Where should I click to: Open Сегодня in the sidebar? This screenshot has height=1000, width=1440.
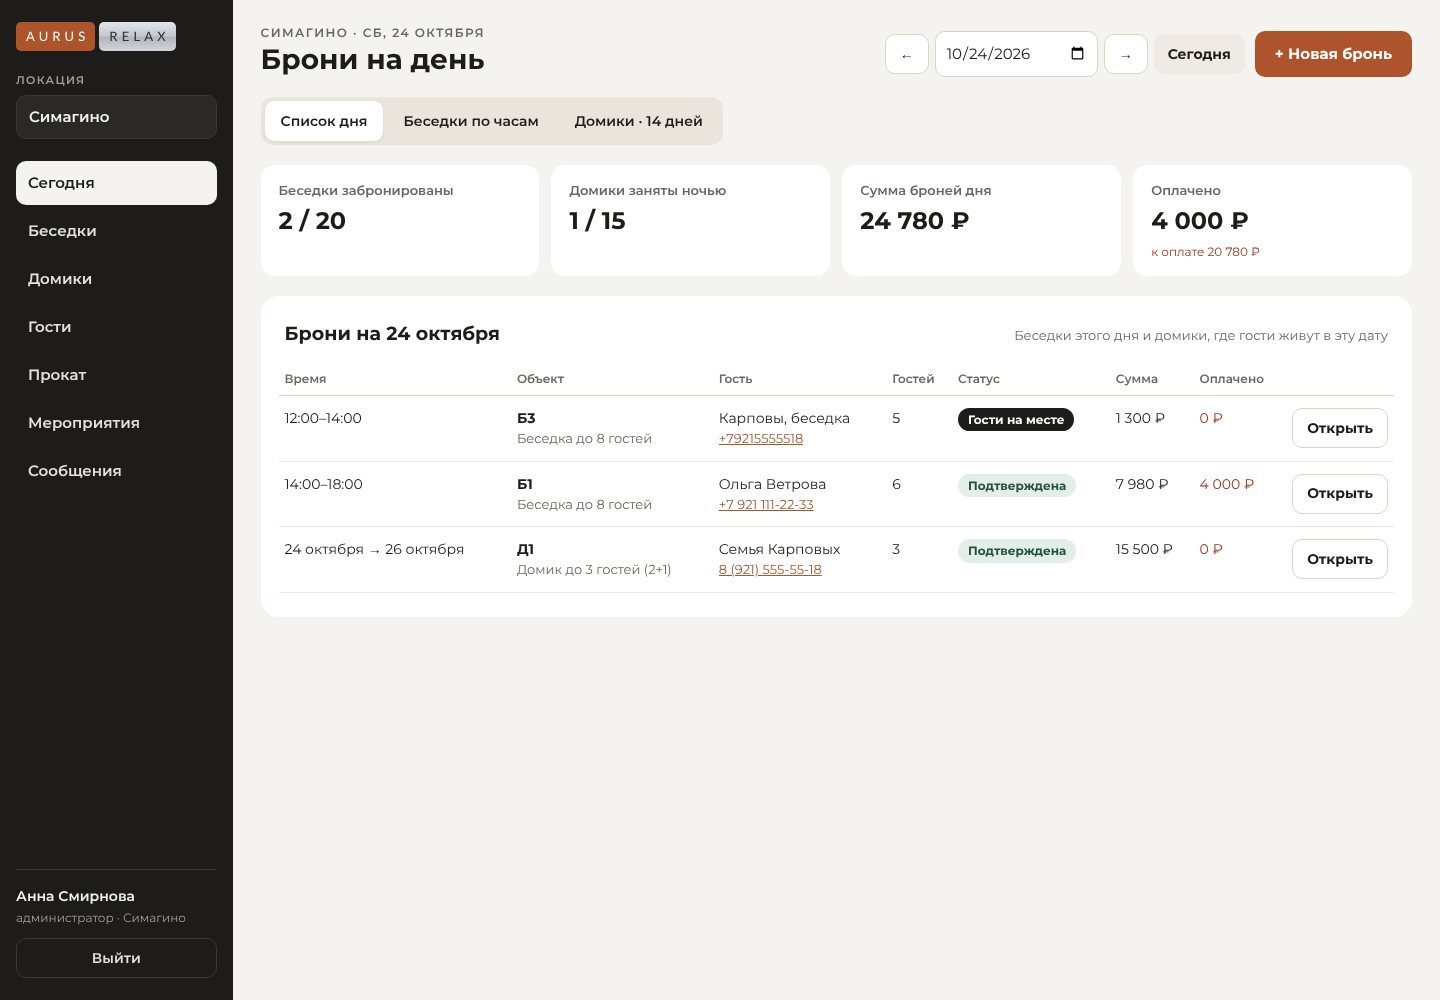coord(116,183)
